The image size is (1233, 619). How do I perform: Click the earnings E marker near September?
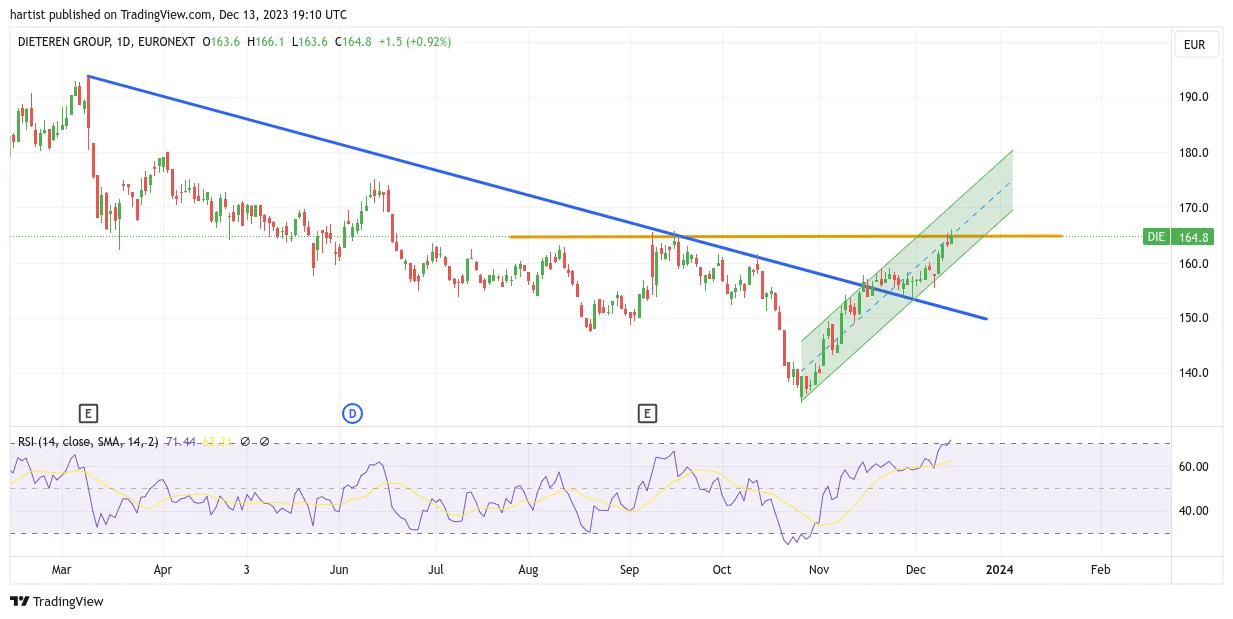tap(647, 412)
